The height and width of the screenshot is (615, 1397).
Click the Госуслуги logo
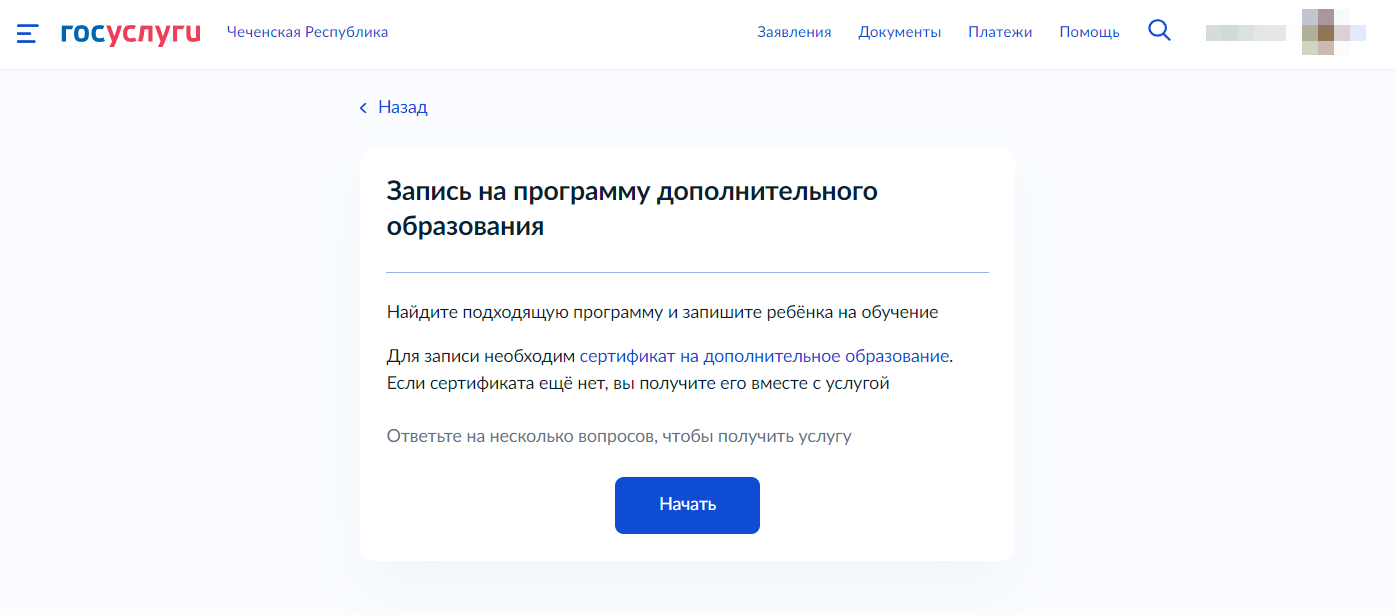(x=131, y=33)
